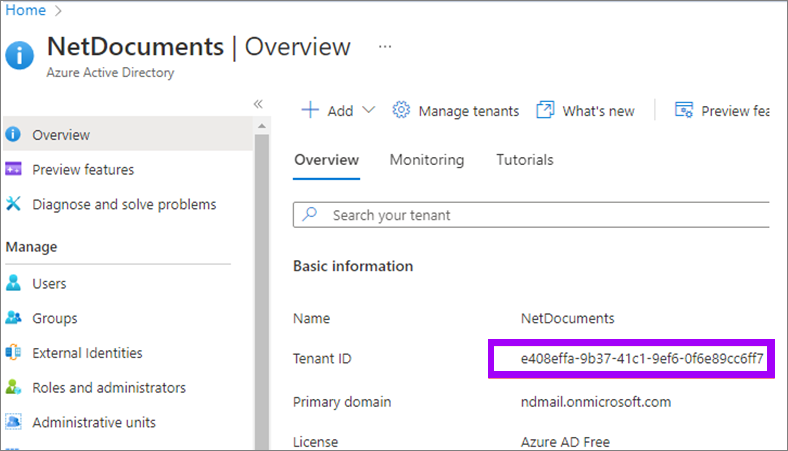Image resolution: width=788 pixels, height=451 pixels.
Task: Switch to the Monitoring tab
Action: [427, 160]
